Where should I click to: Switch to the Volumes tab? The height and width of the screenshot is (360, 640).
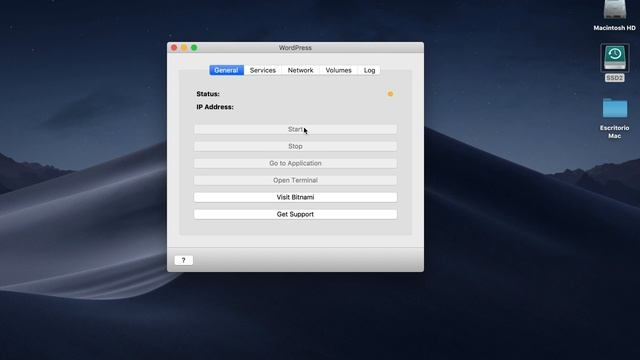(338, 70)
